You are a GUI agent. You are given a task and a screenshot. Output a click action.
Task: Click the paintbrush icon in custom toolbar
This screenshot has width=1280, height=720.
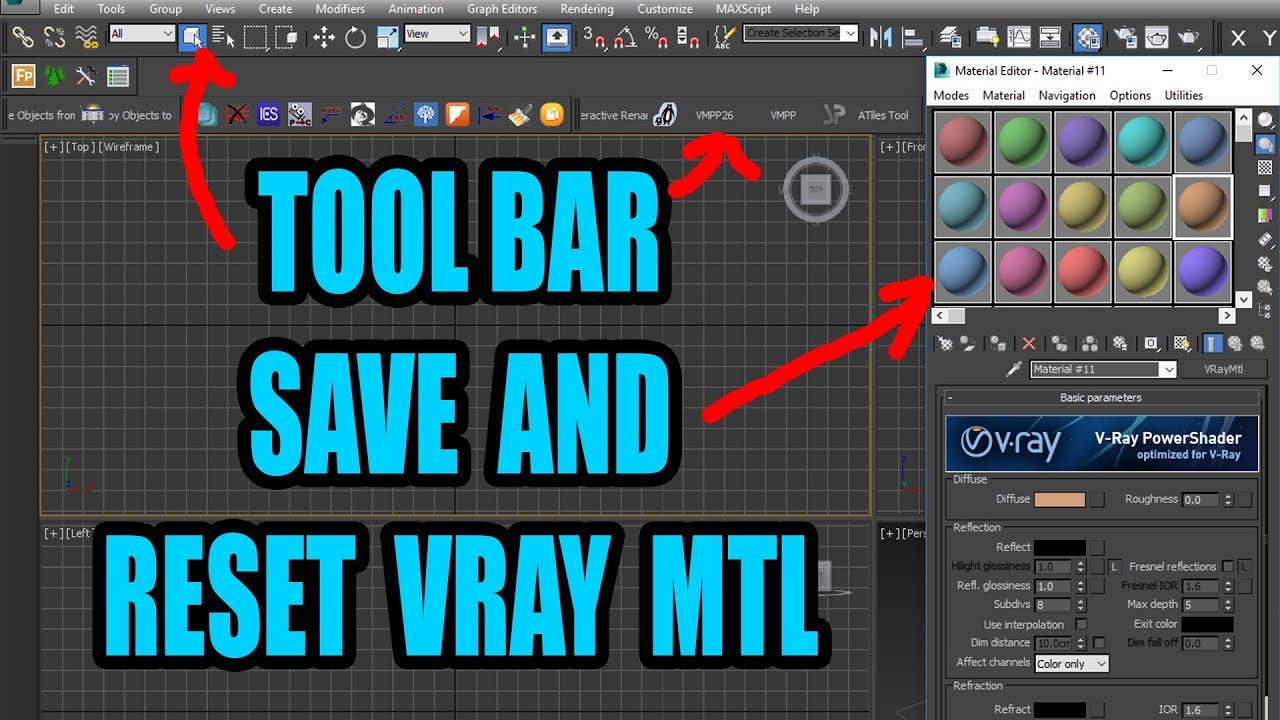(519, 115)
